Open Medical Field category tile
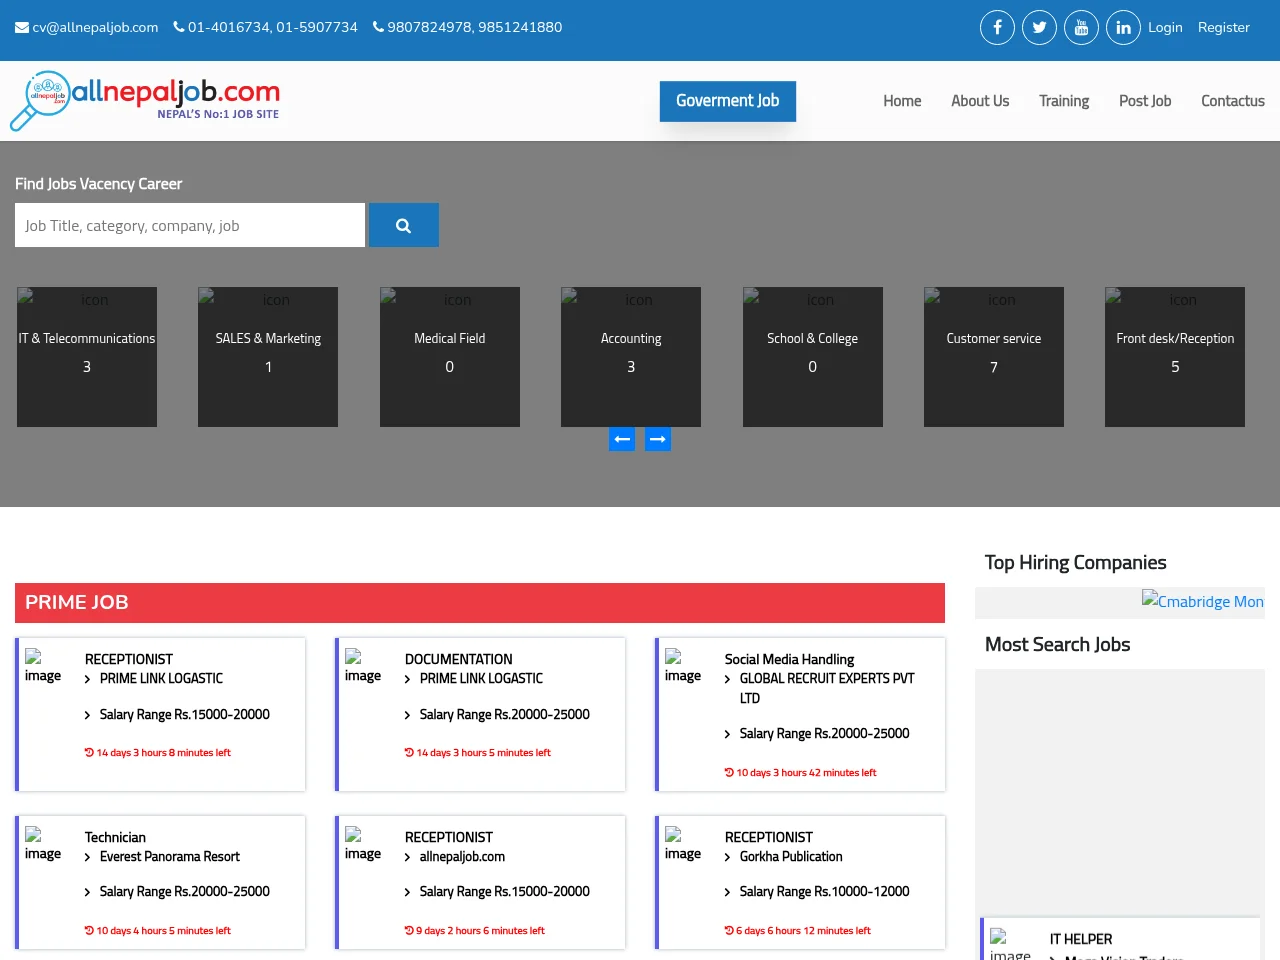The width and height of the screenshot is (1280, 960). pyautogui.click(x=450, y=357)
